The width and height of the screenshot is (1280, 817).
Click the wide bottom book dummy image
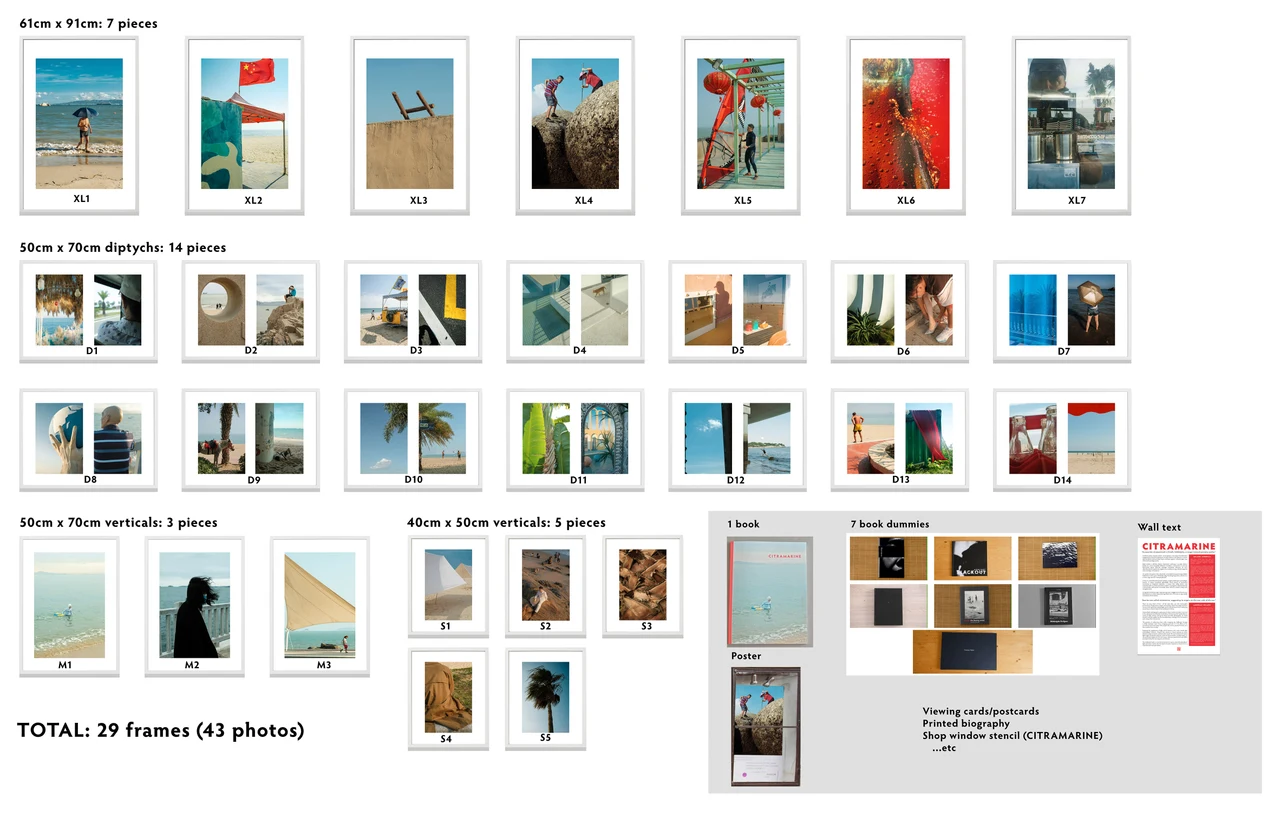972,651
